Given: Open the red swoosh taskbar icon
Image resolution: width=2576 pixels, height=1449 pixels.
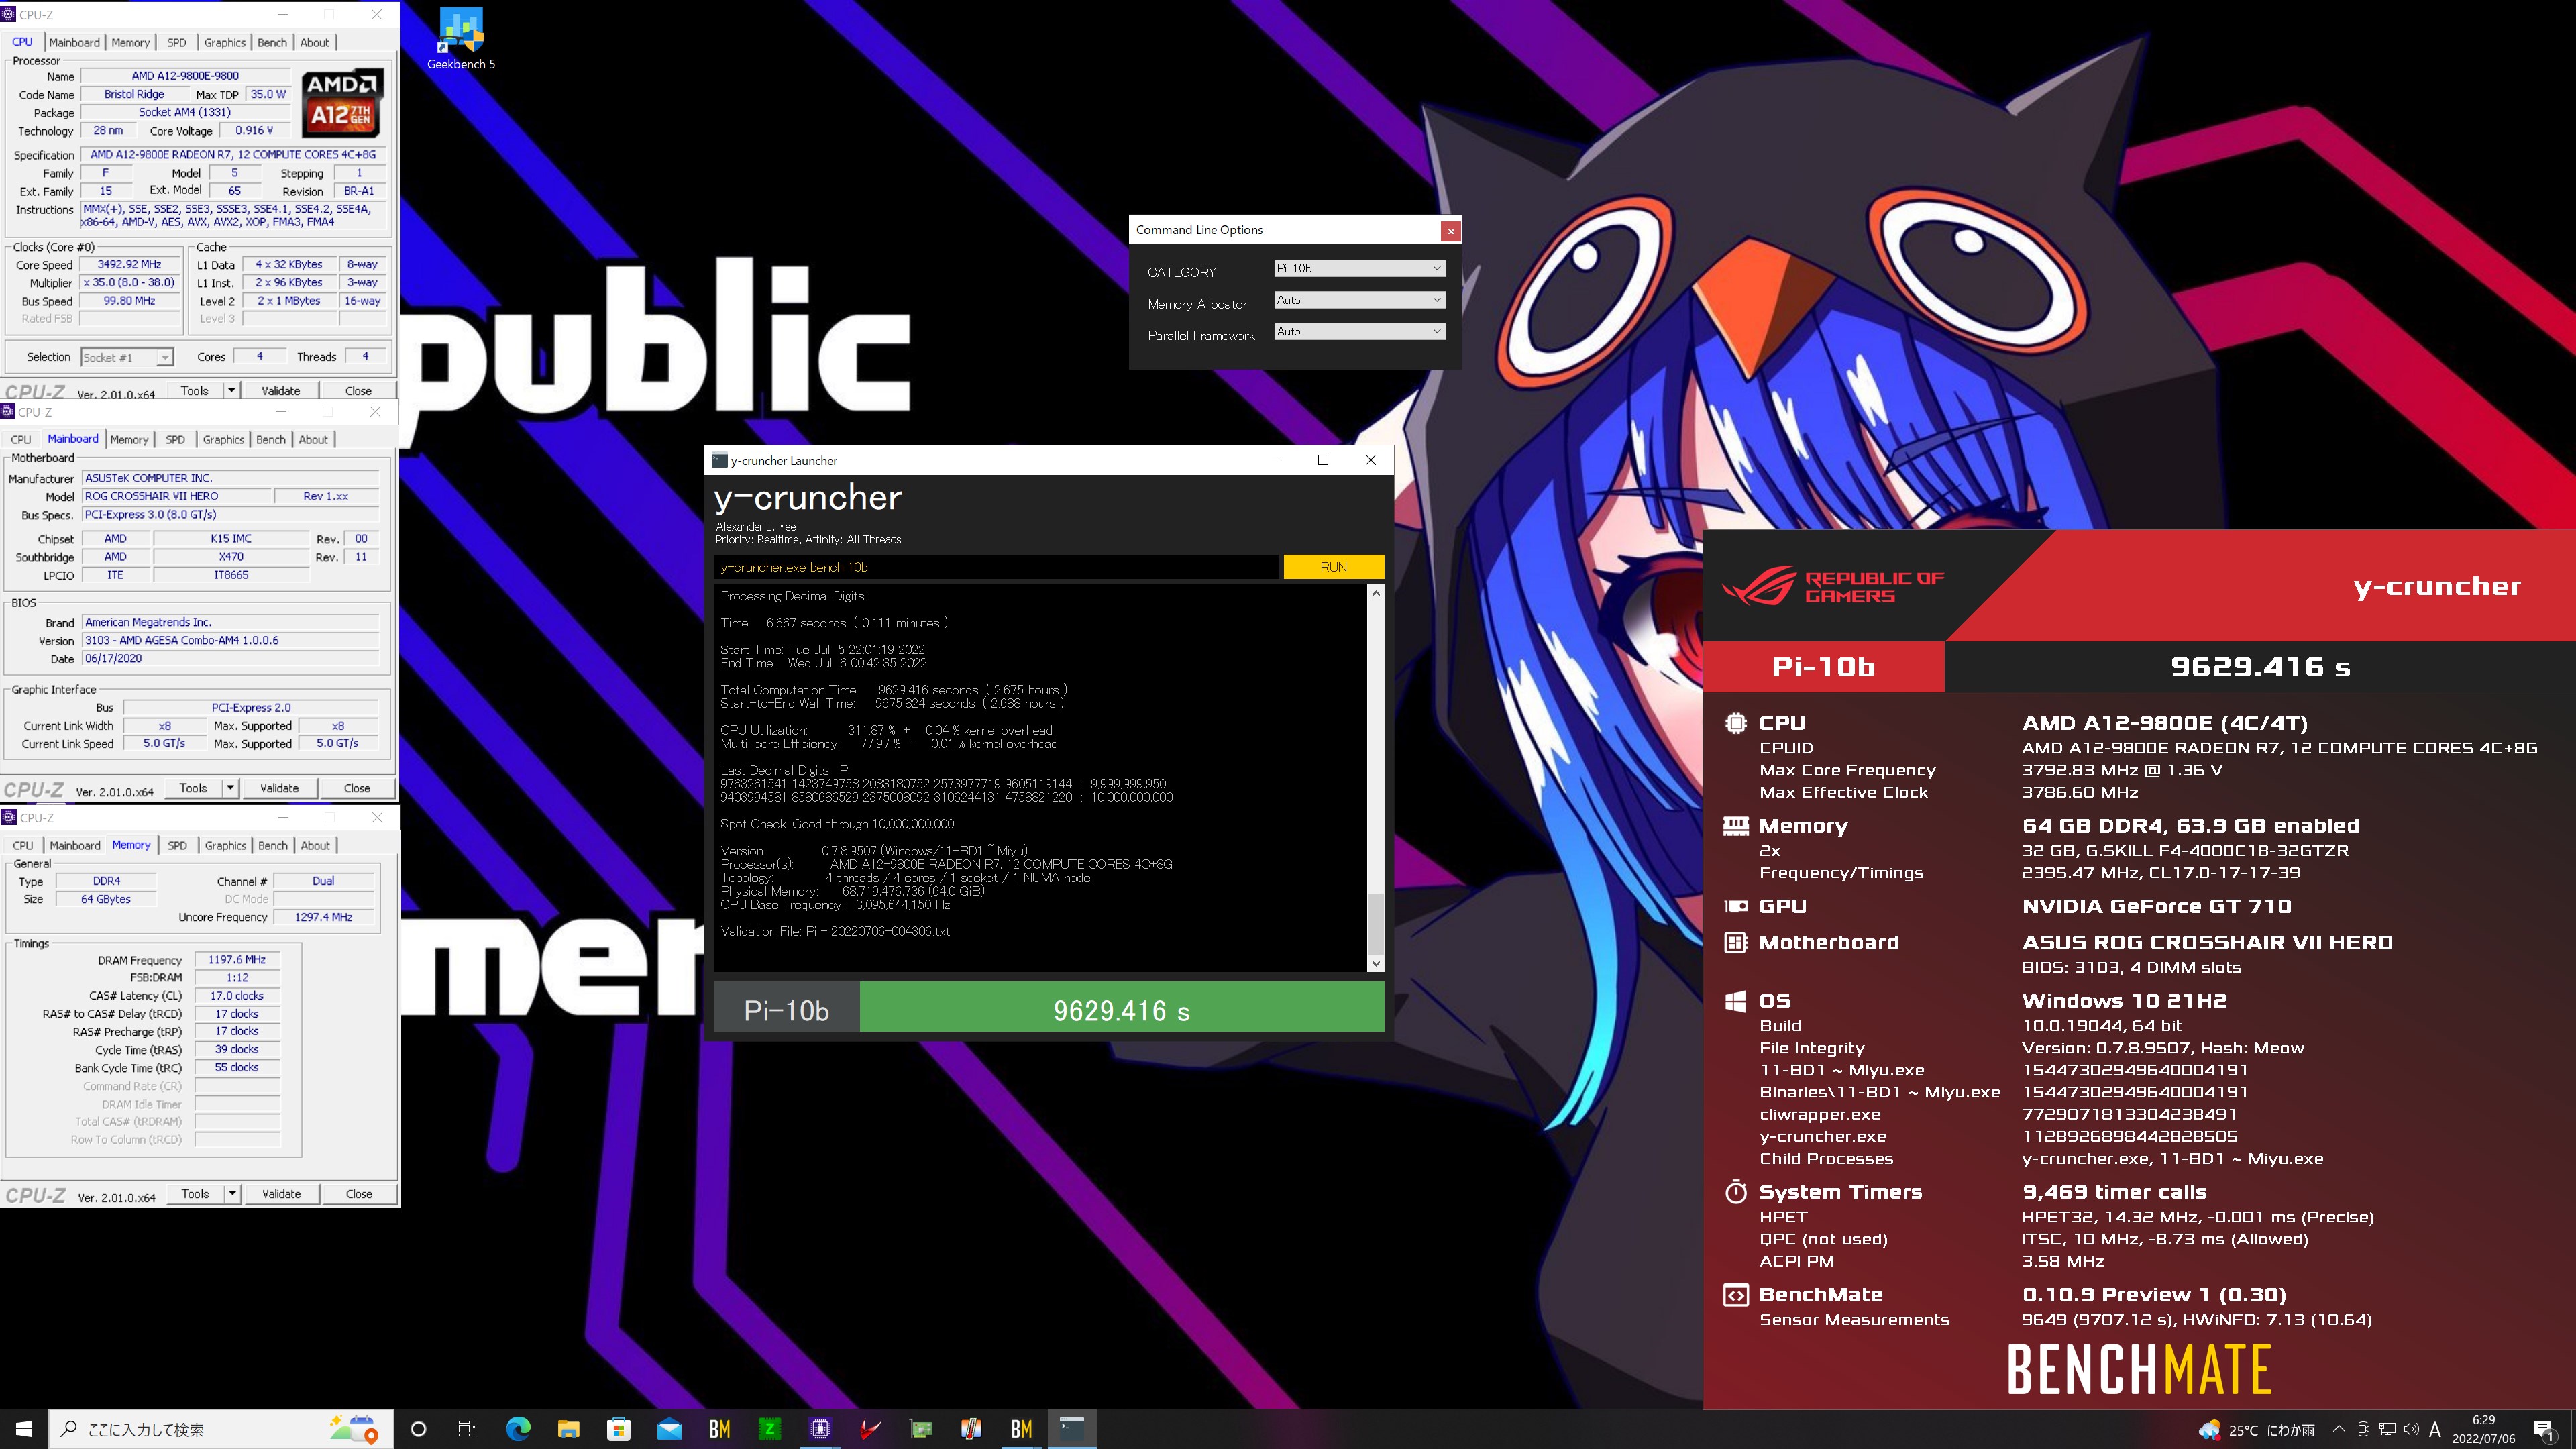Looking at the screenshot, I should pyautogui.click(x=870, y=1429).
